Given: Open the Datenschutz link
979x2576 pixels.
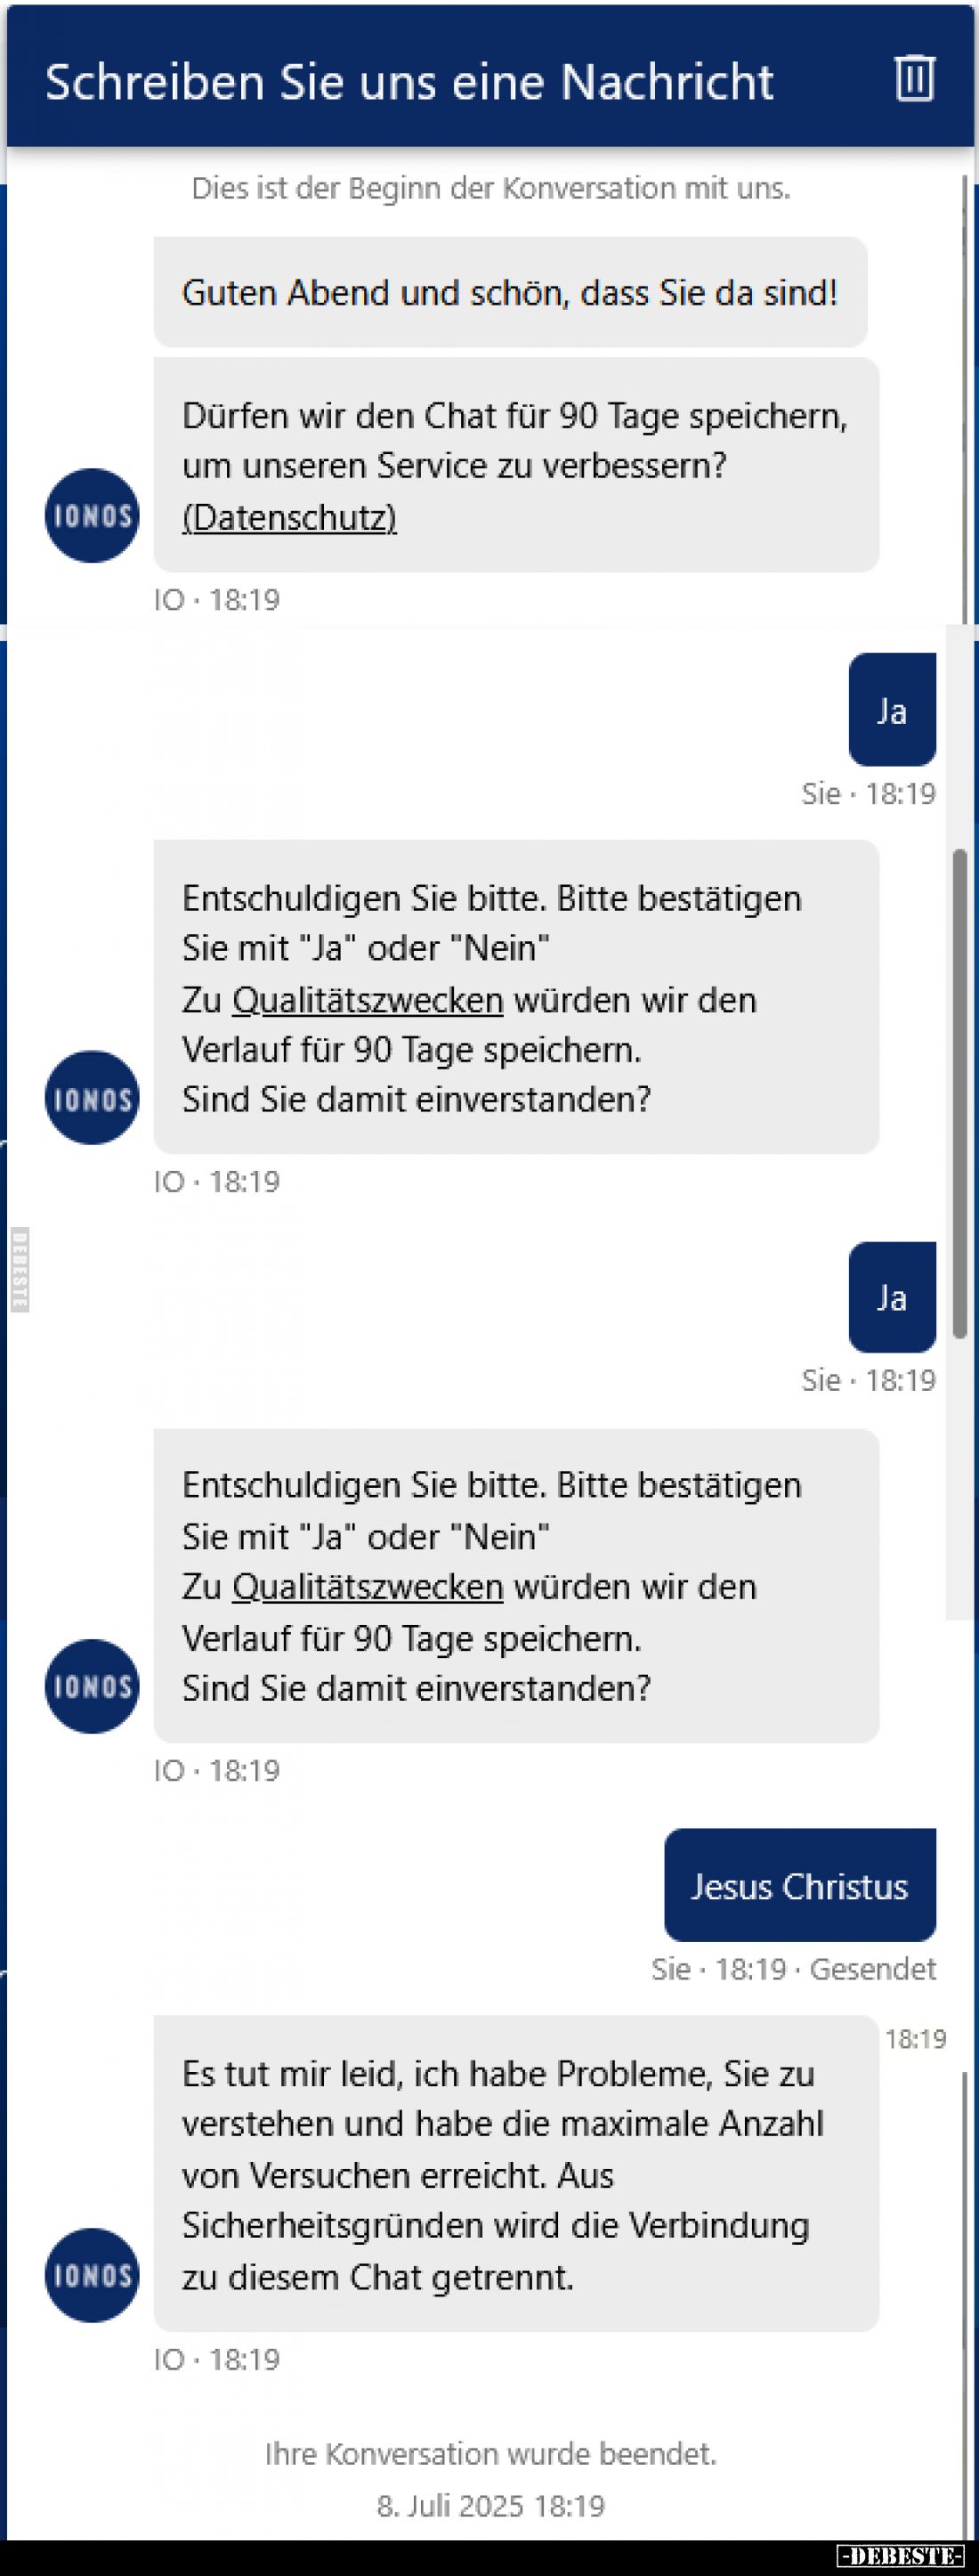Looking at the screenshot, I should (291, 519).
